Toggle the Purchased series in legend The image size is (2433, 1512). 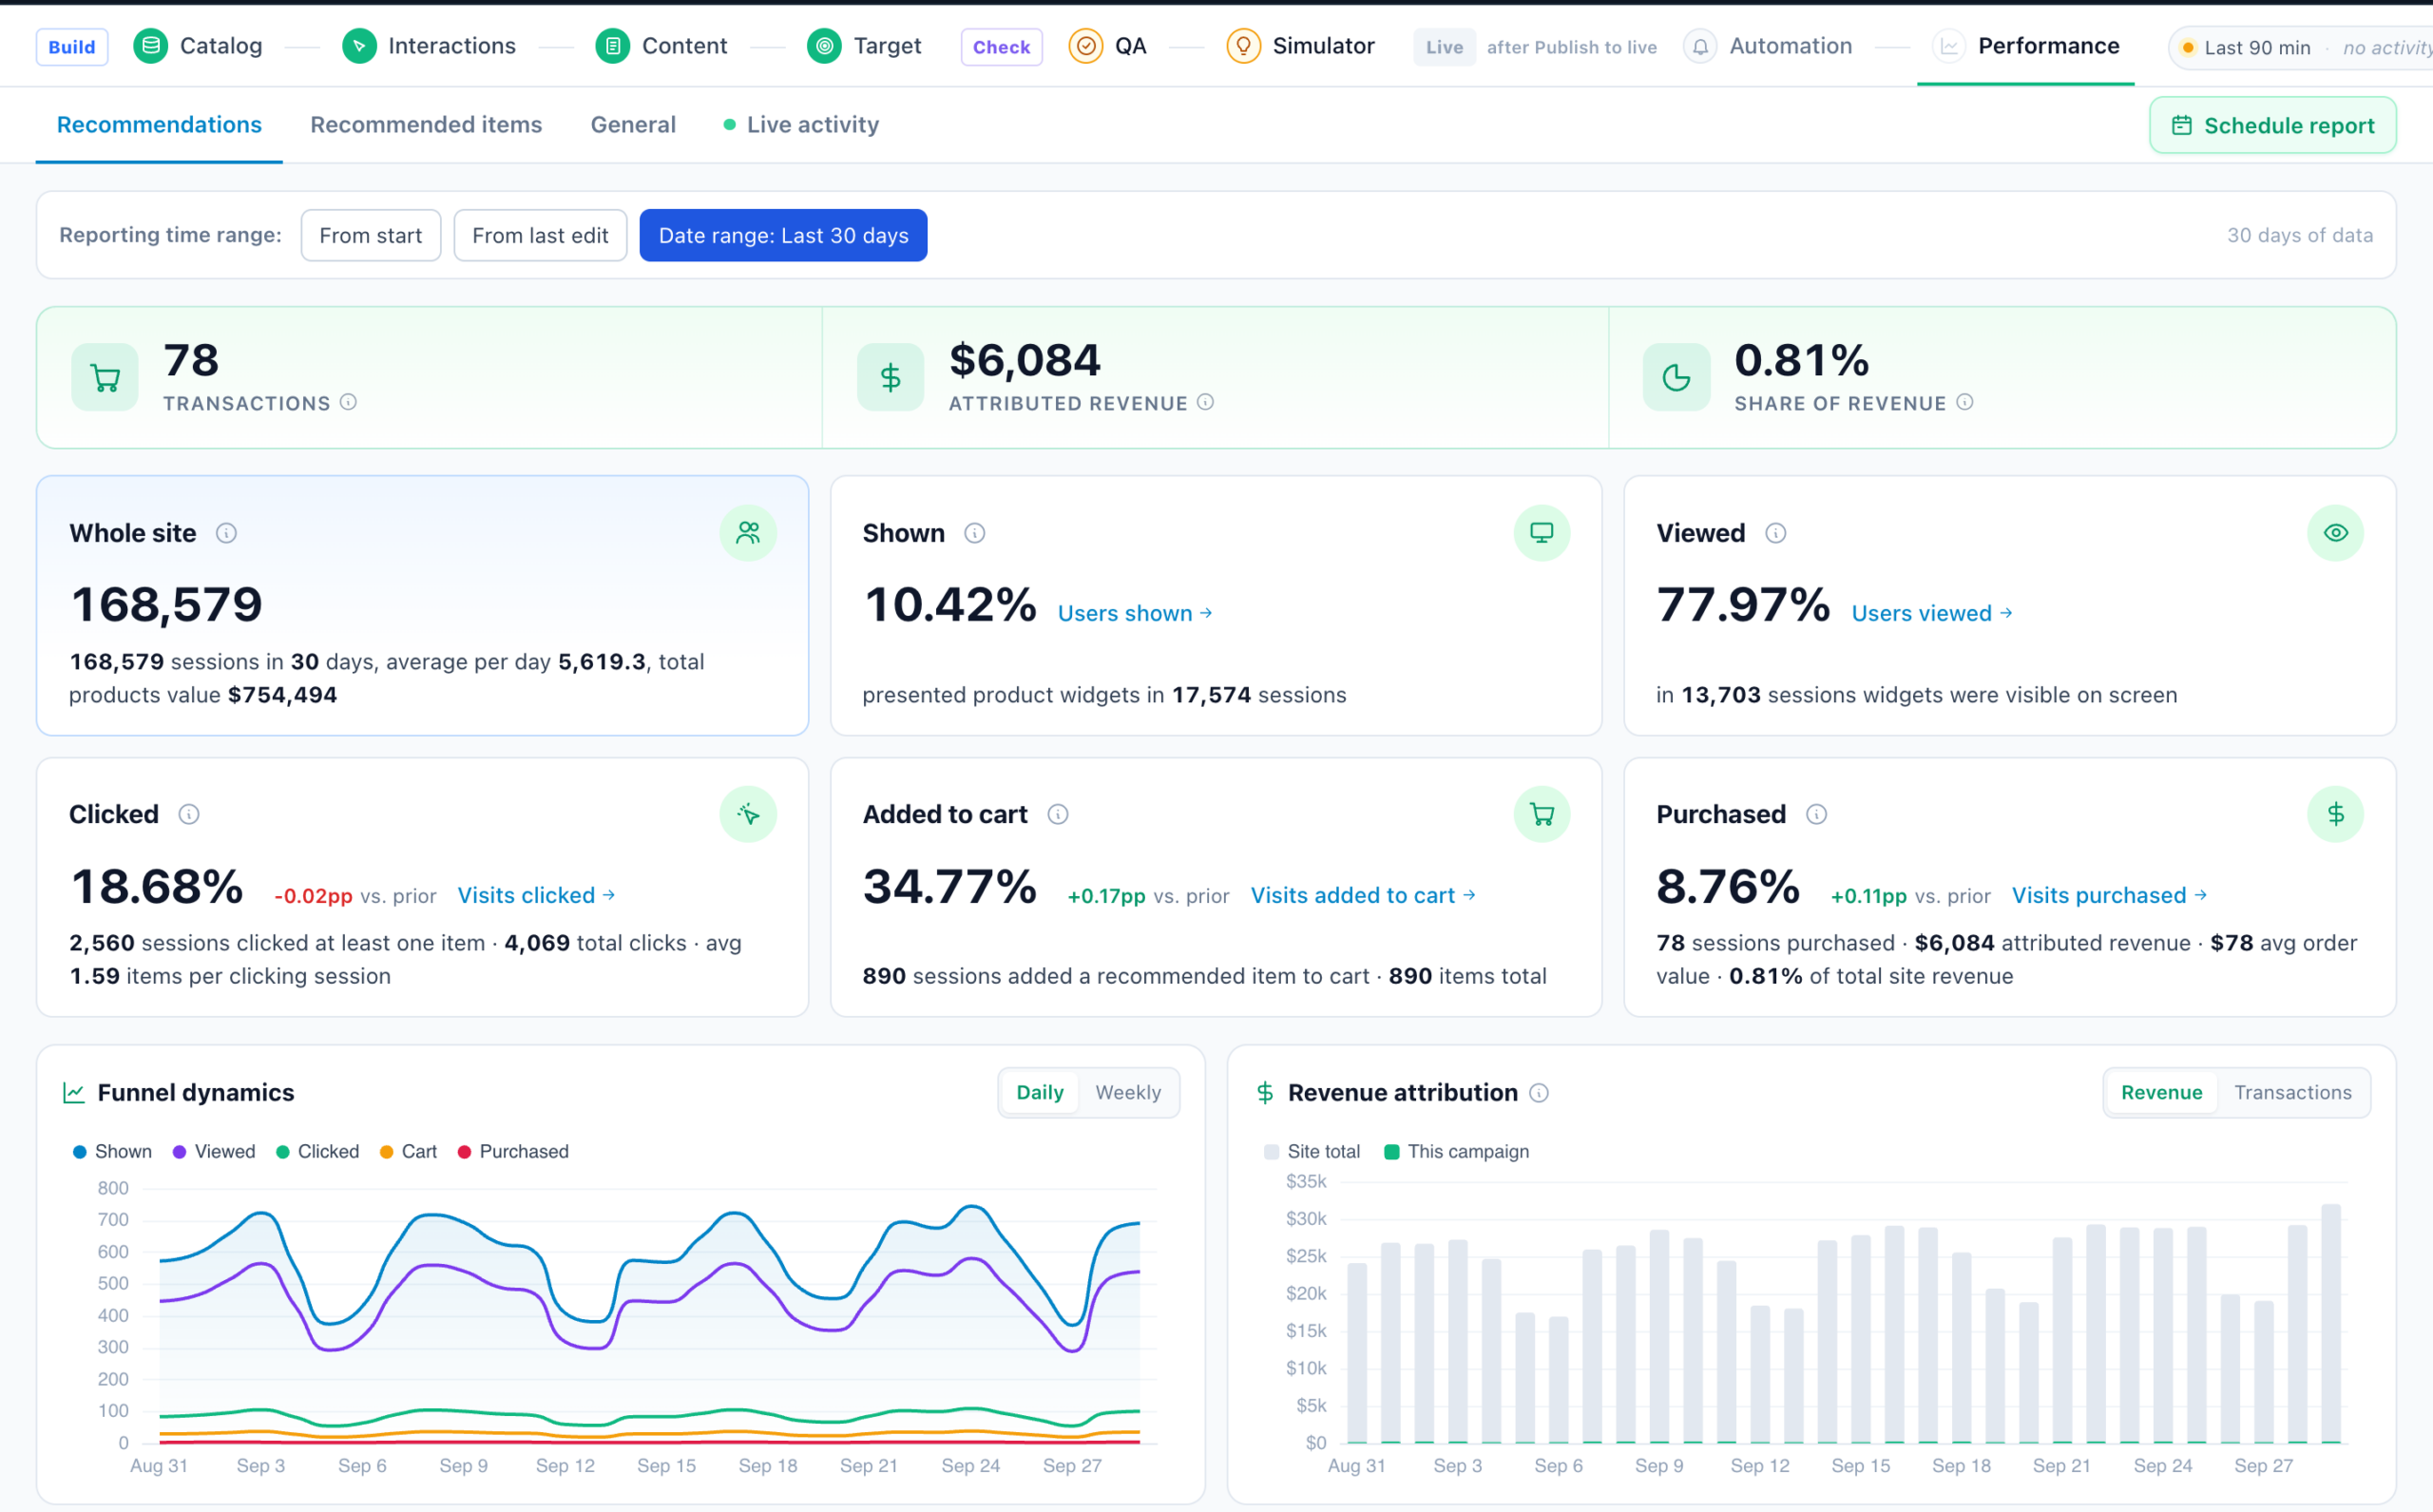[x=513, y=1151]
